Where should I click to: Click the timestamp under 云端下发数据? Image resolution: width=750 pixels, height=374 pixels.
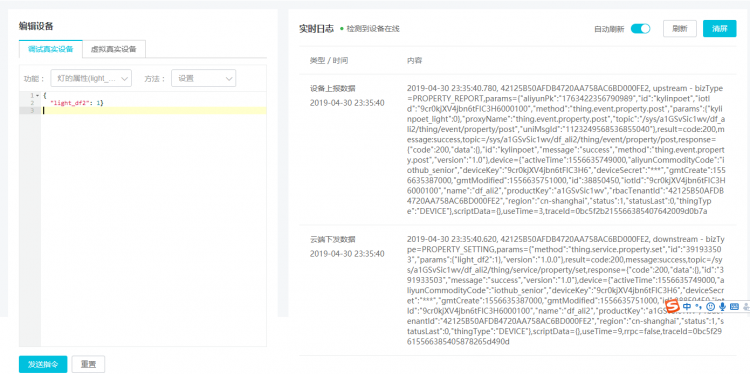click(347, 254)
